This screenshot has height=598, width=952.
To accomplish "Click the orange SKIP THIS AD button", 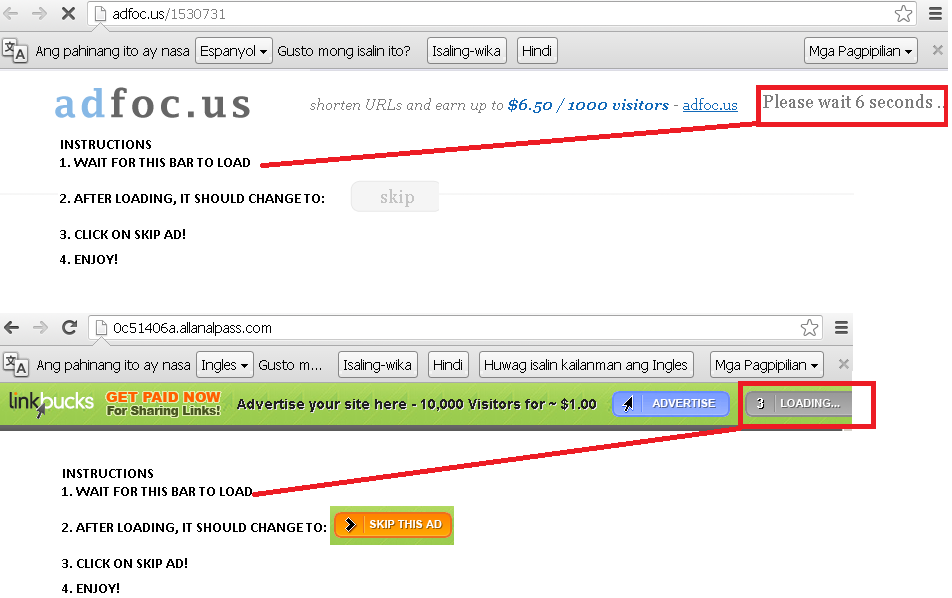I will [x=393, y=525].
